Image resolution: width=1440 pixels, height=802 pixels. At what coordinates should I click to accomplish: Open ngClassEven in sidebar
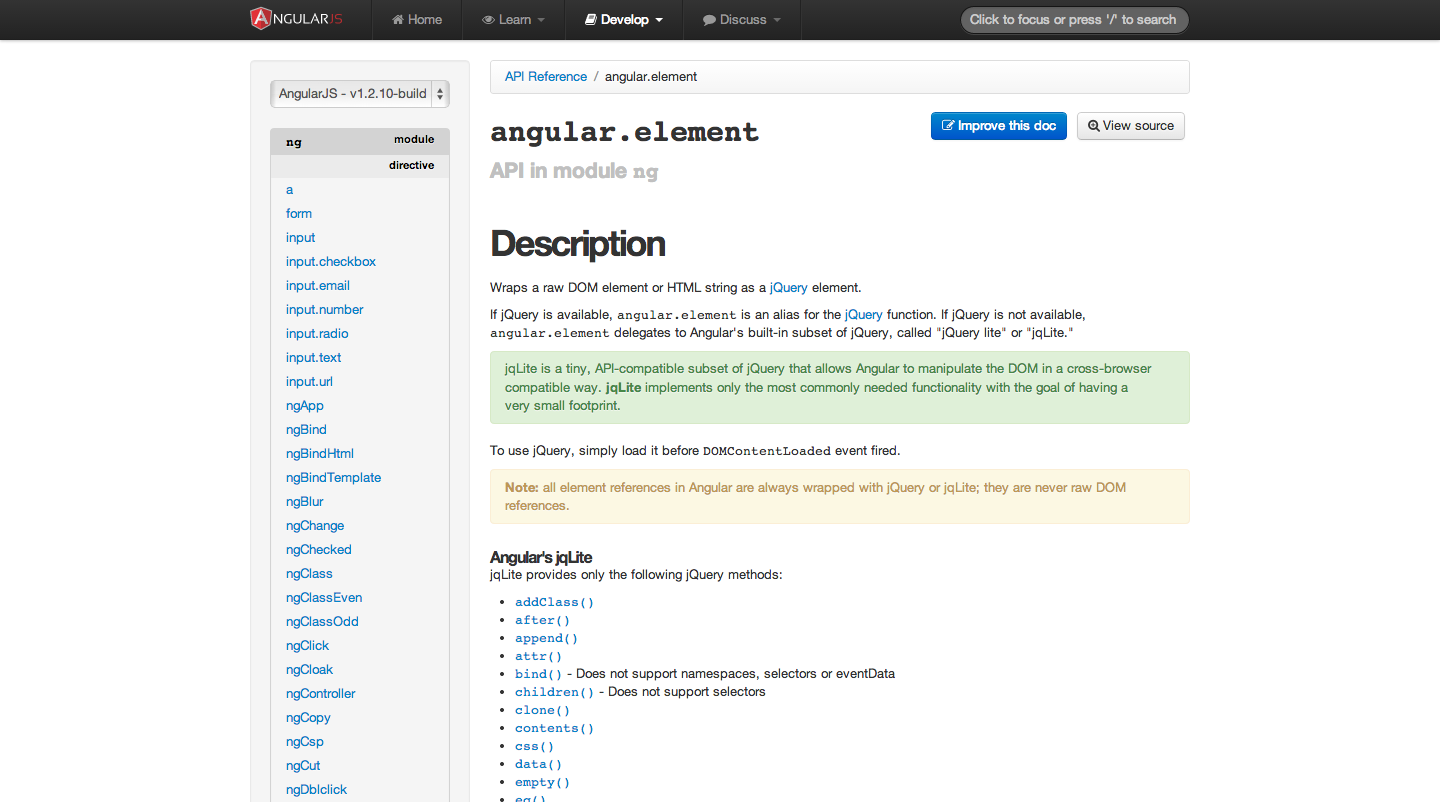324,598
